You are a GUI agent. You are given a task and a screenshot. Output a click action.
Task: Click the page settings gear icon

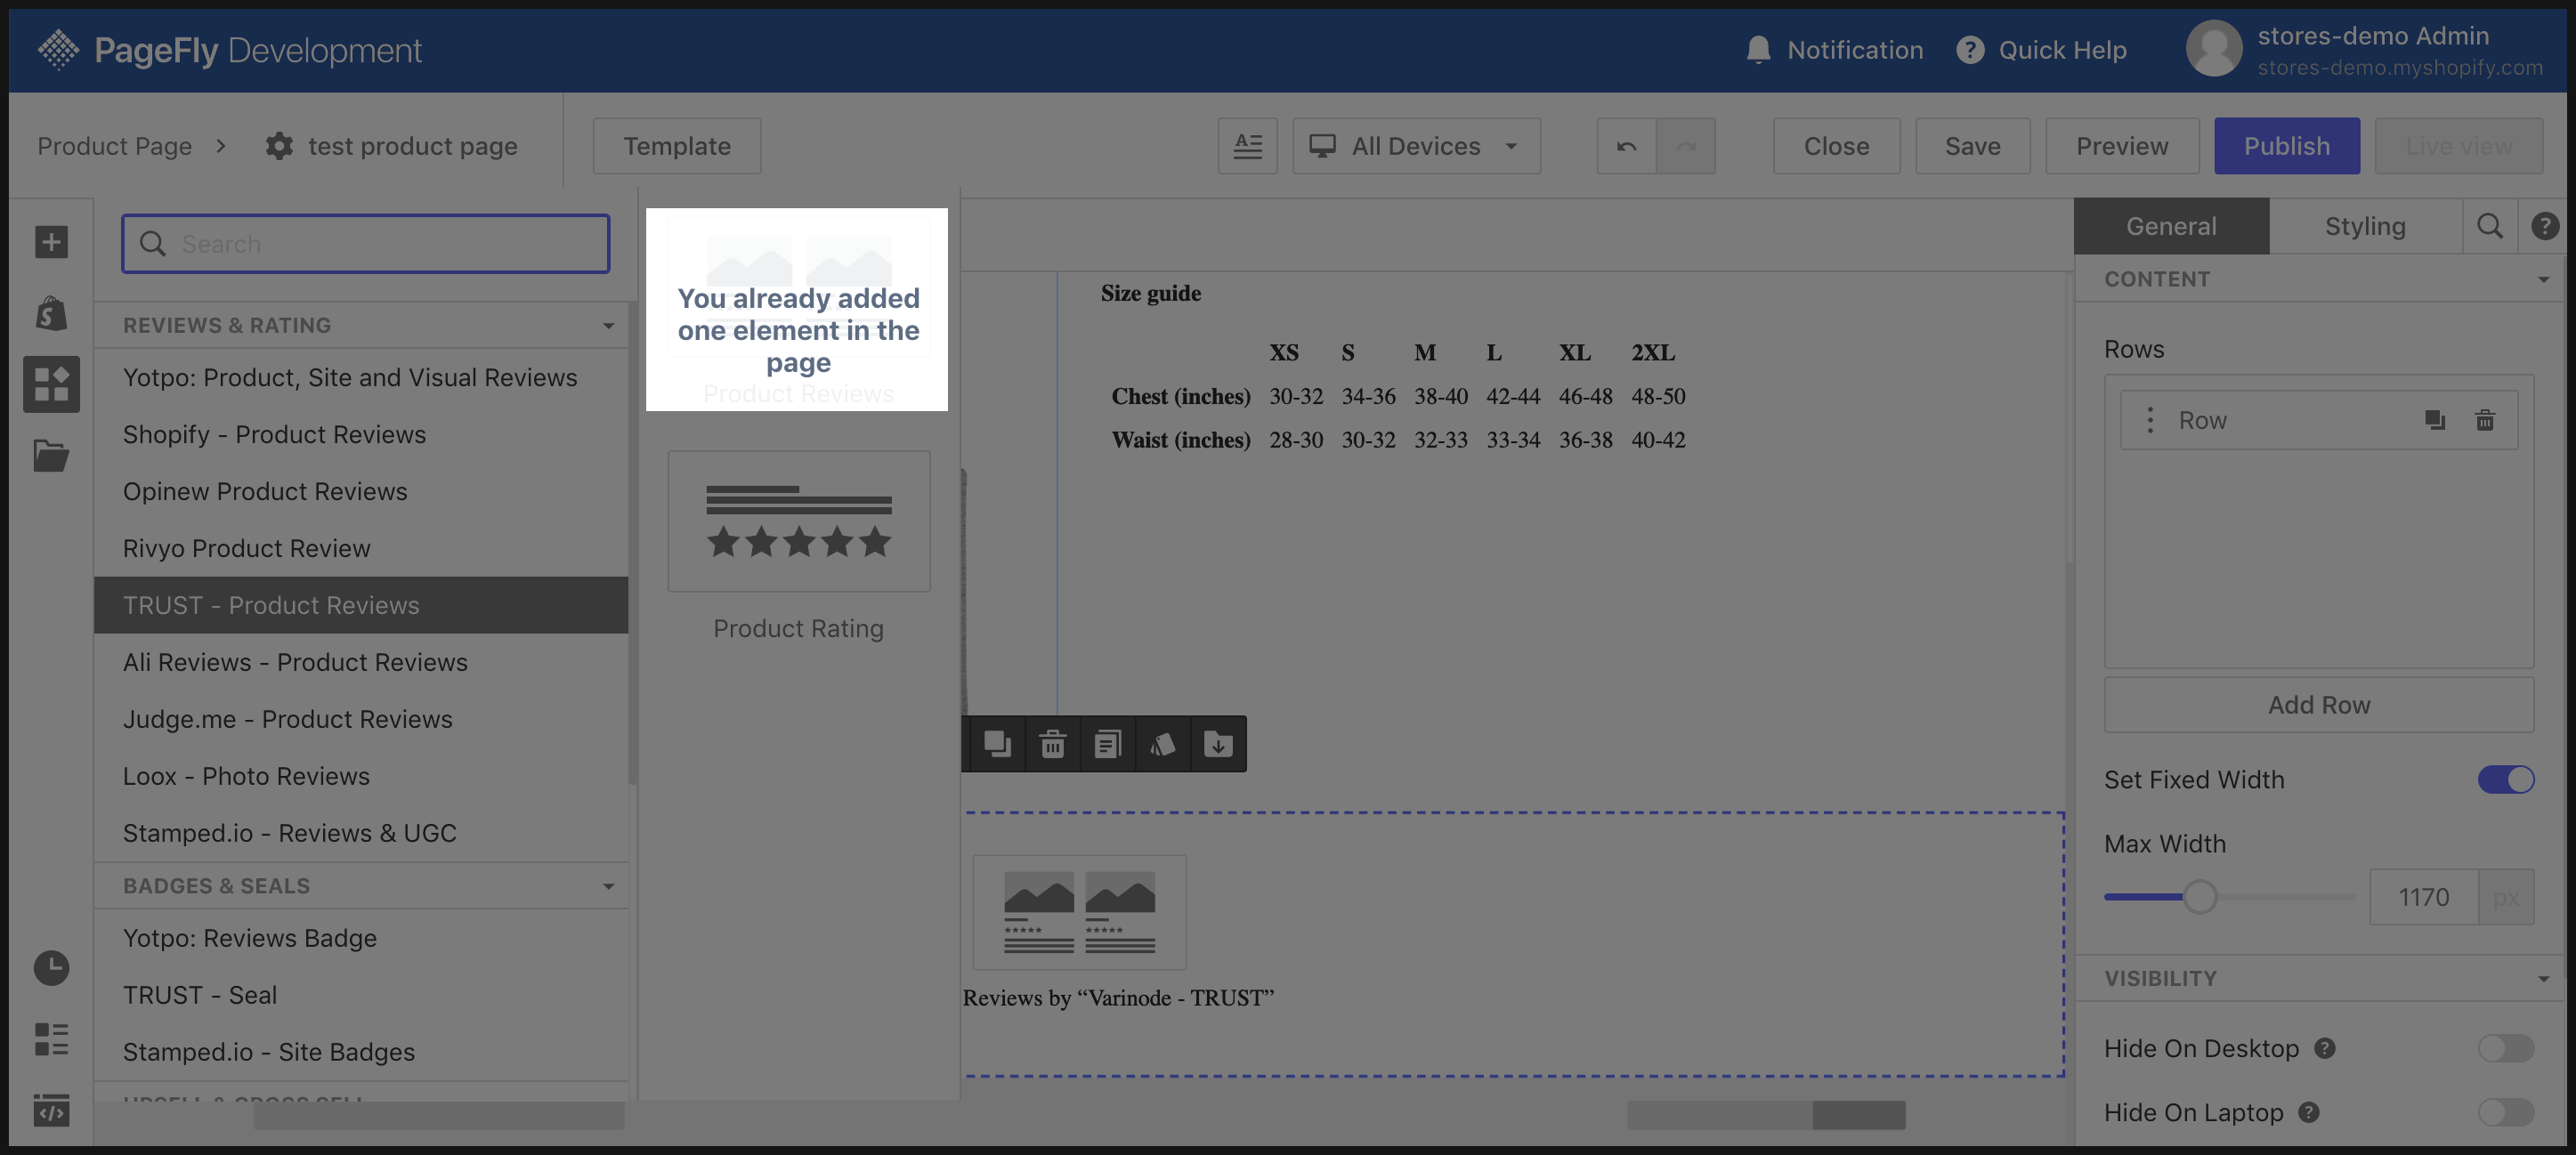point(279,146)
